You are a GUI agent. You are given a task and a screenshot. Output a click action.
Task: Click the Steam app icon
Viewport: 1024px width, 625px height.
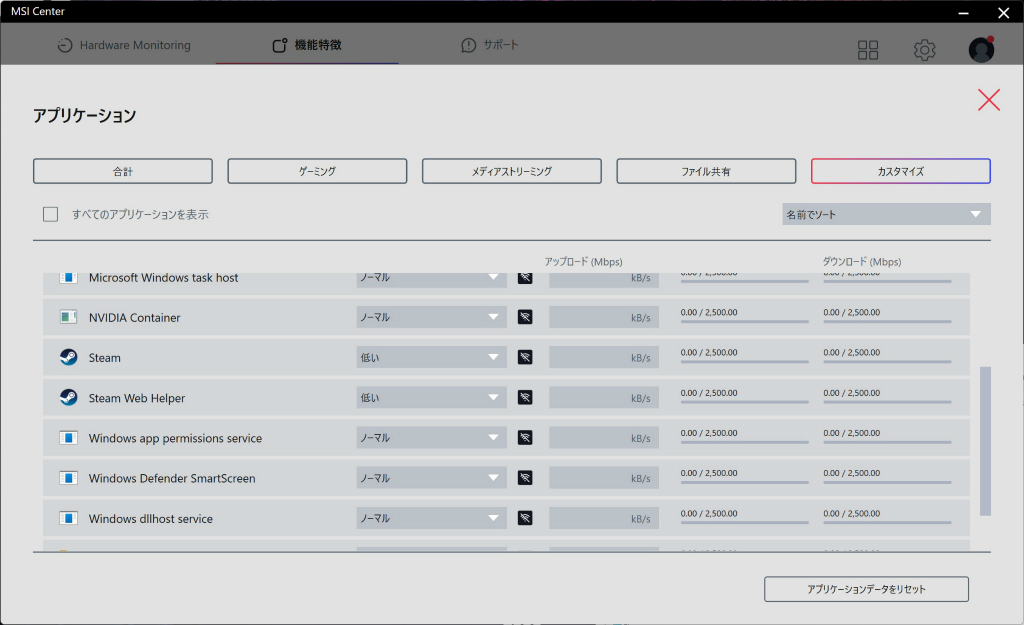(69, 357)
